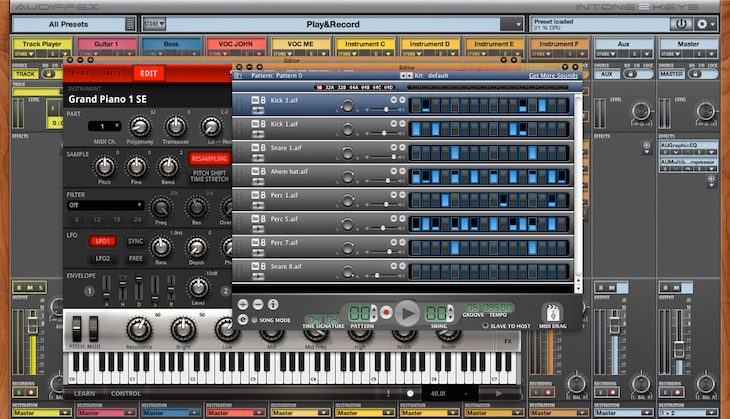Click the PITCH SHIFT TIME STRETCH button

210,178
